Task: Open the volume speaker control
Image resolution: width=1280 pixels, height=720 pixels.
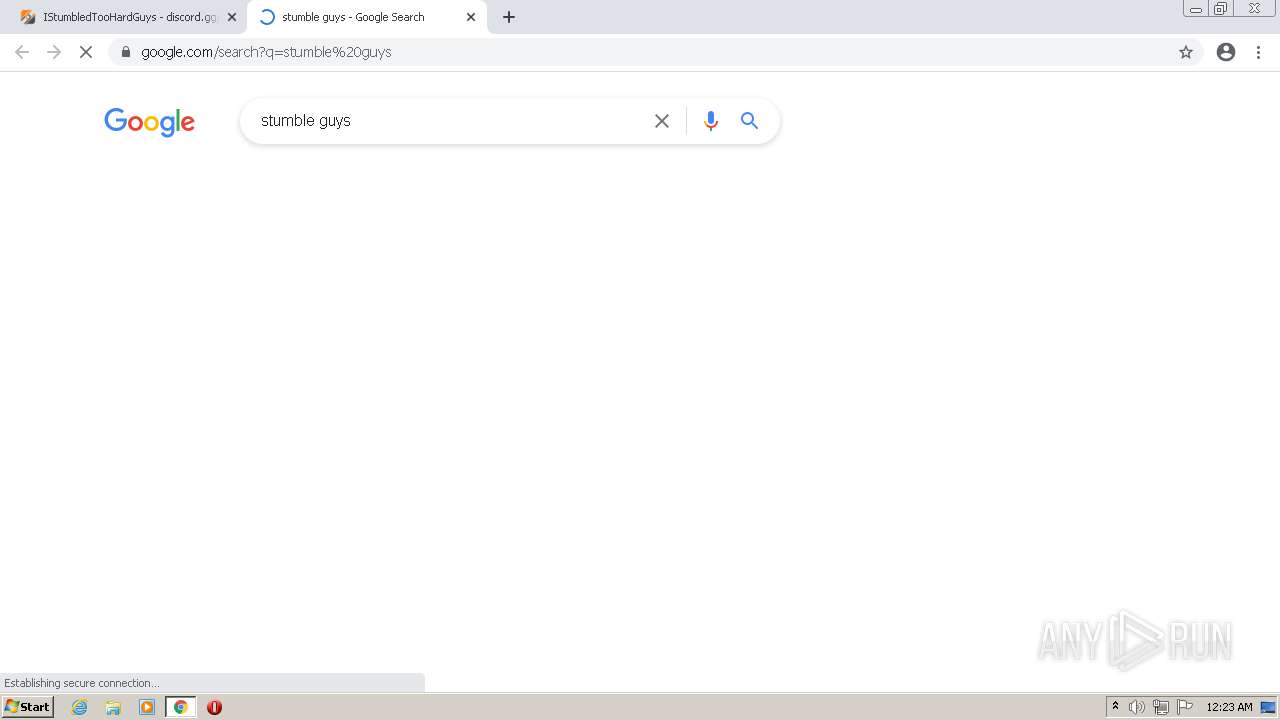Action: [1137, 707]
